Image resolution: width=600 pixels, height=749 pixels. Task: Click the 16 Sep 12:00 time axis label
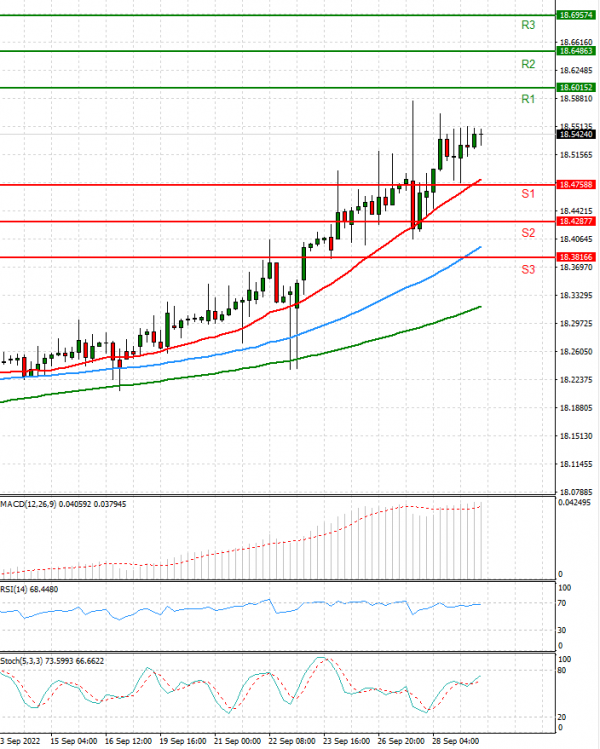pyautogui.click(x=128, y=741)
